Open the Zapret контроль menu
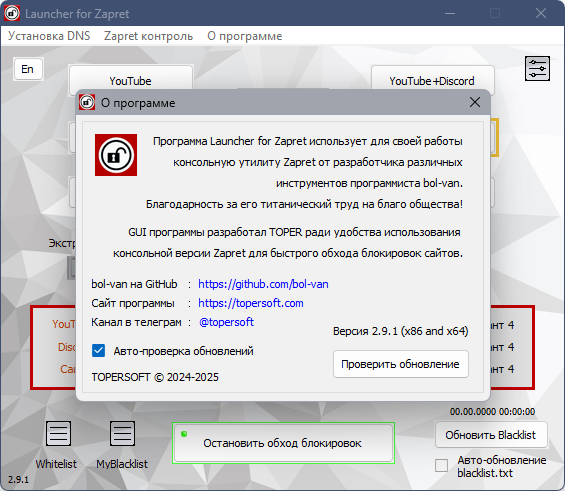This screenshot has height=491, width=565. 148,36
